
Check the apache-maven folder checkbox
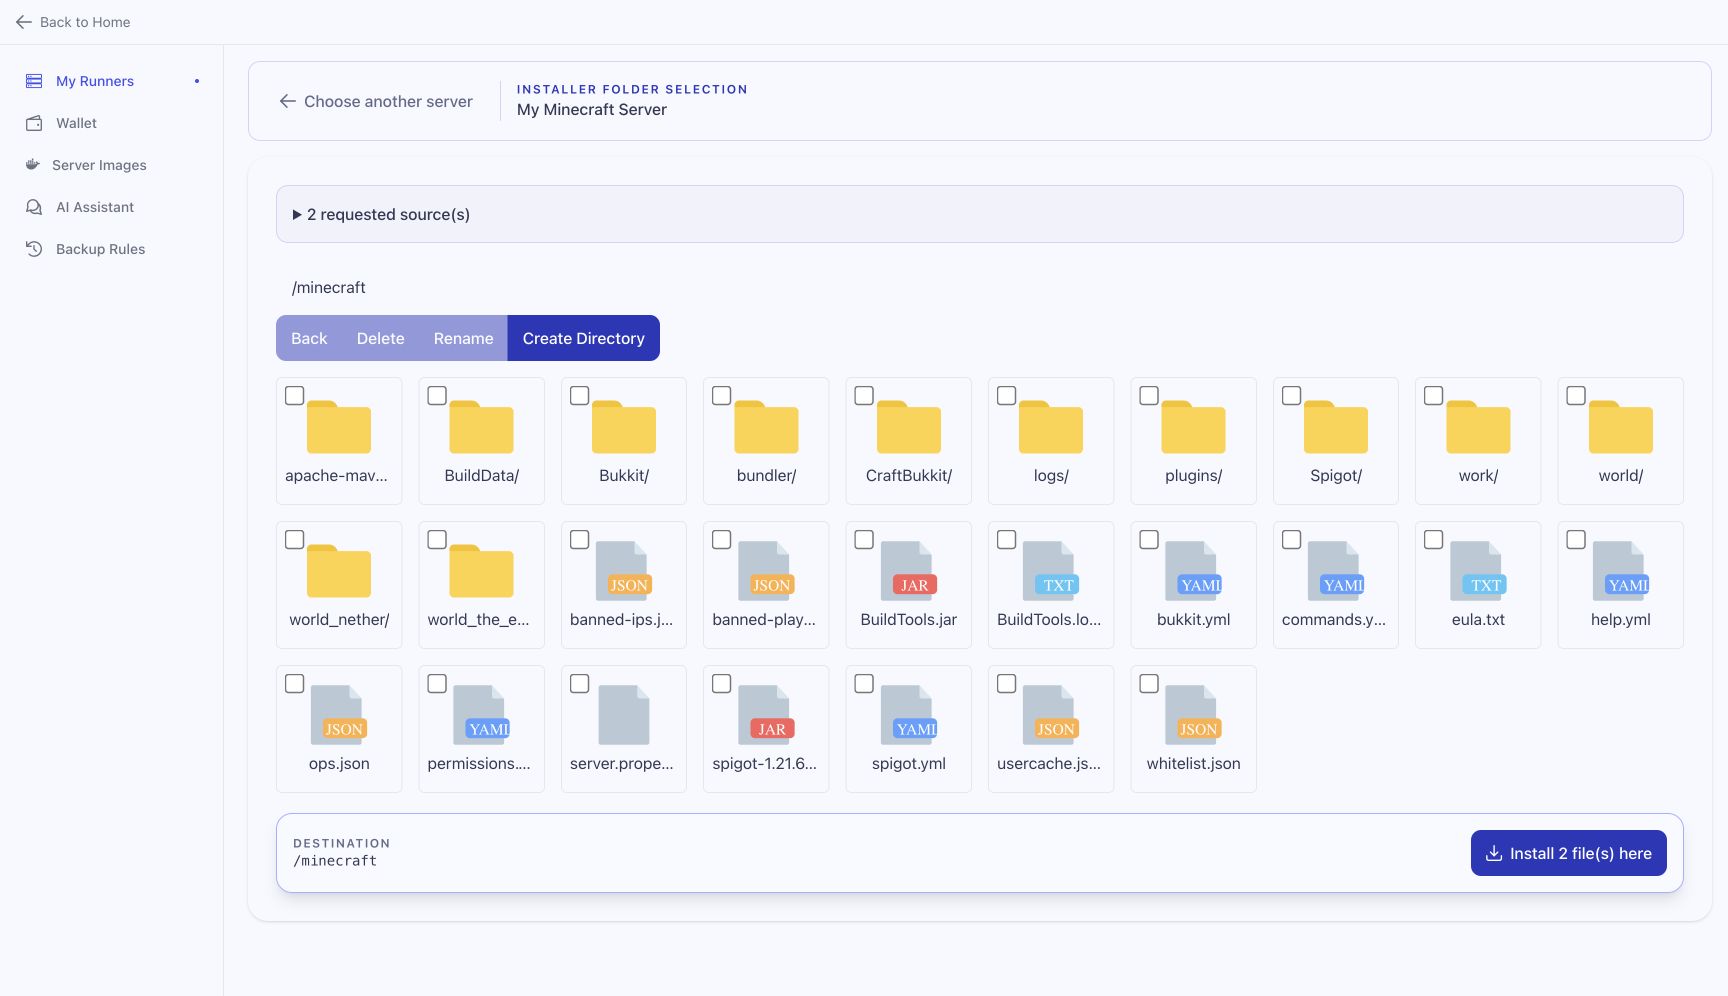(x=294, y=396)
